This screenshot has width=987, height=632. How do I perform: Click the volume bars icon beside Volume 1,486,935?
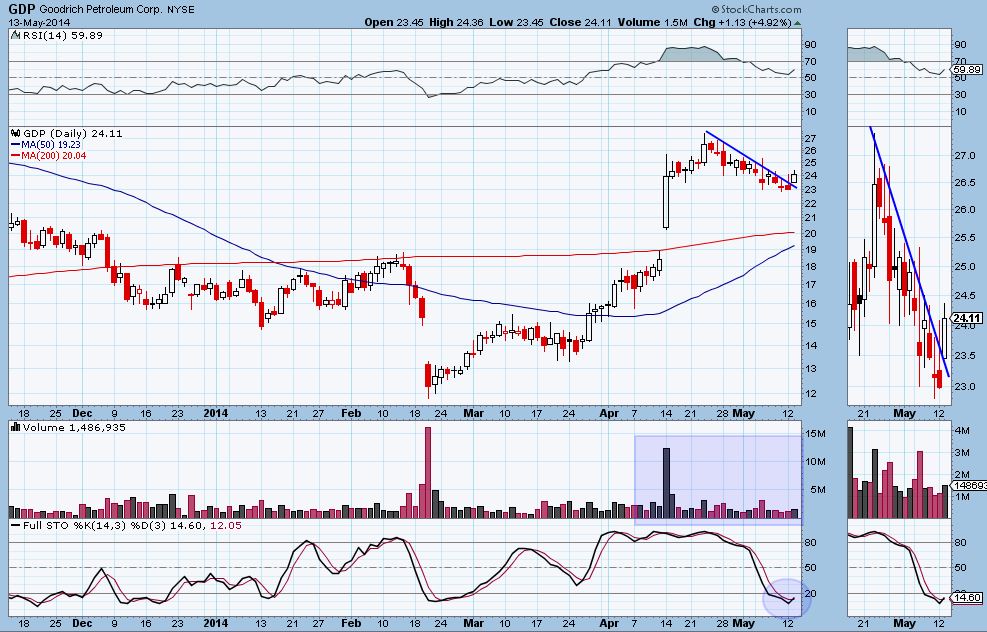(x=16, y=427)
